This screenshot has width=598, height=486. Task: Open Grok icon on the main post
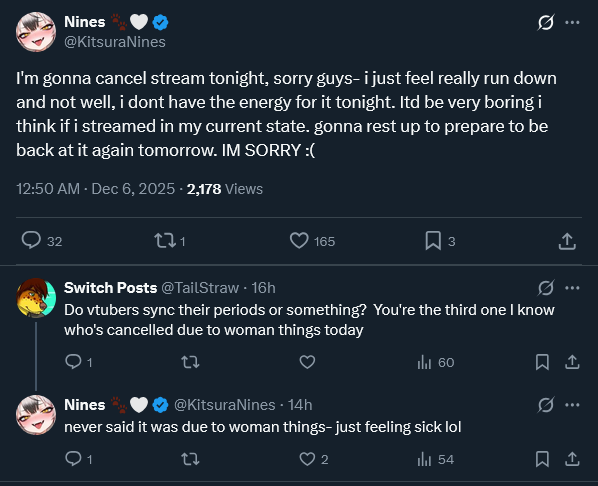[x=546, y=23]
